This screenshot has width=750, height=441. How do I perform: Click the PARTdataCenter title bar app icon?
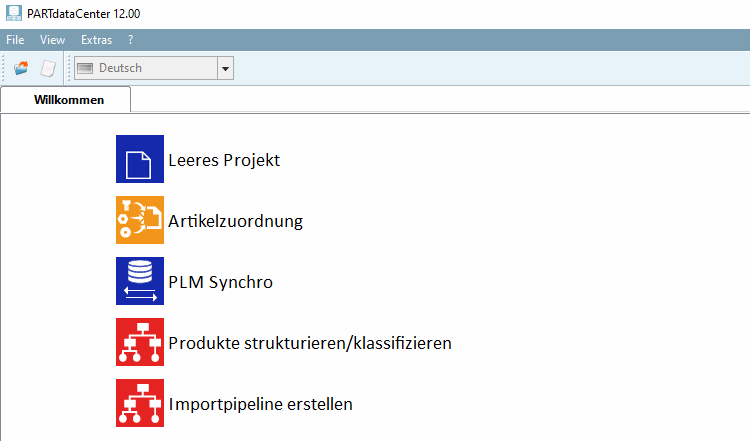(x=12, y=14)
